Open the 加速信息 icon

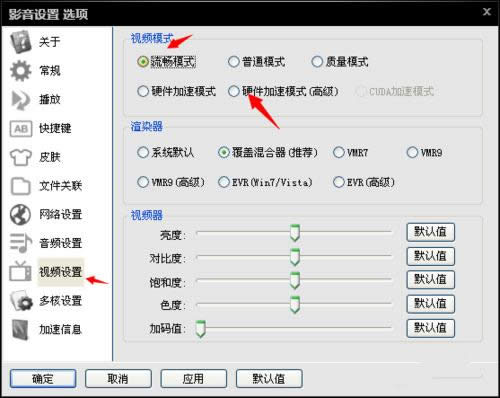point(21,329)
